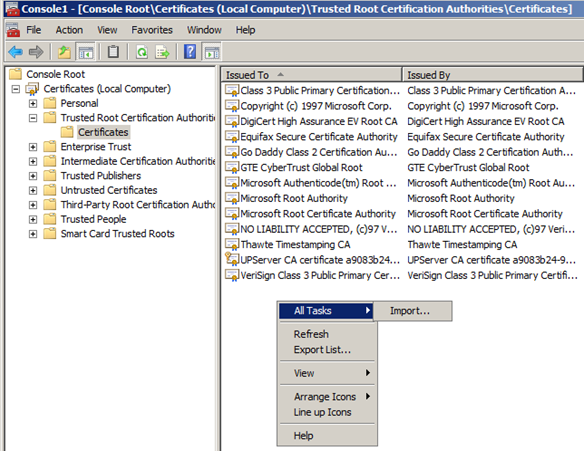Screen dimensions: 584x453
Task: Select Enterprise Trust tree item
Action: (96, 147)
